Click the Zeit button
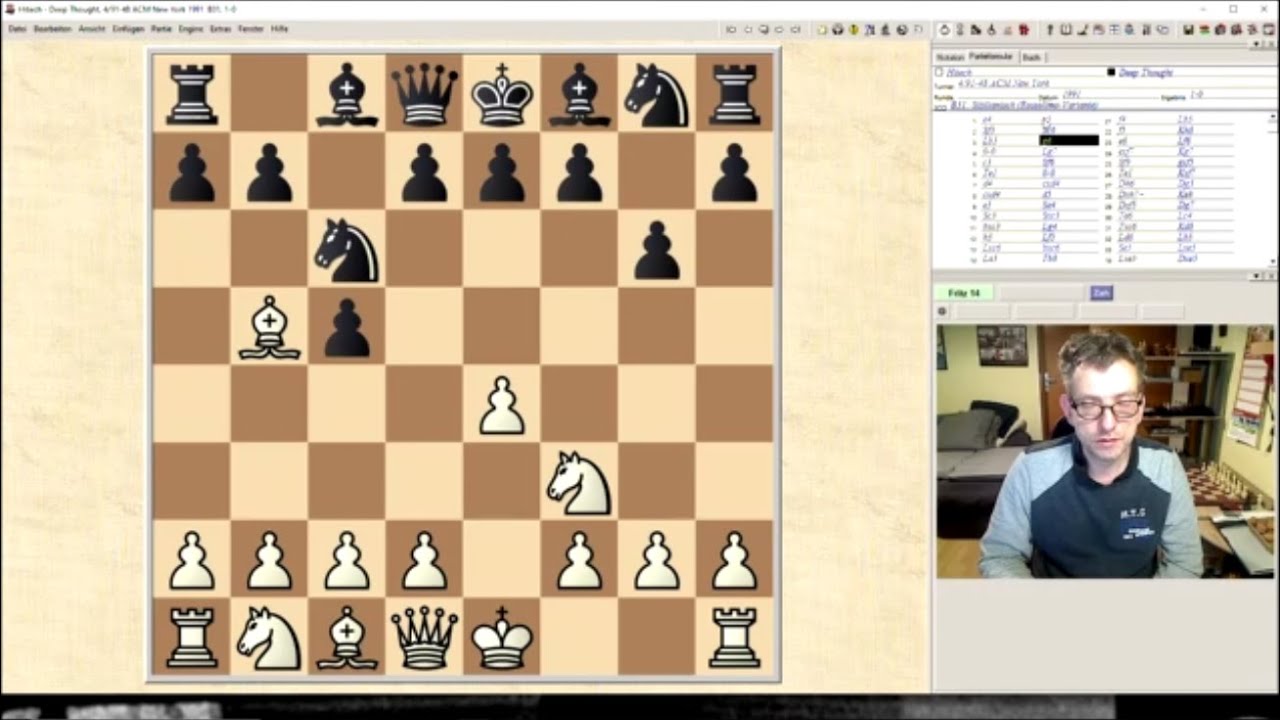 point(1101,293)
